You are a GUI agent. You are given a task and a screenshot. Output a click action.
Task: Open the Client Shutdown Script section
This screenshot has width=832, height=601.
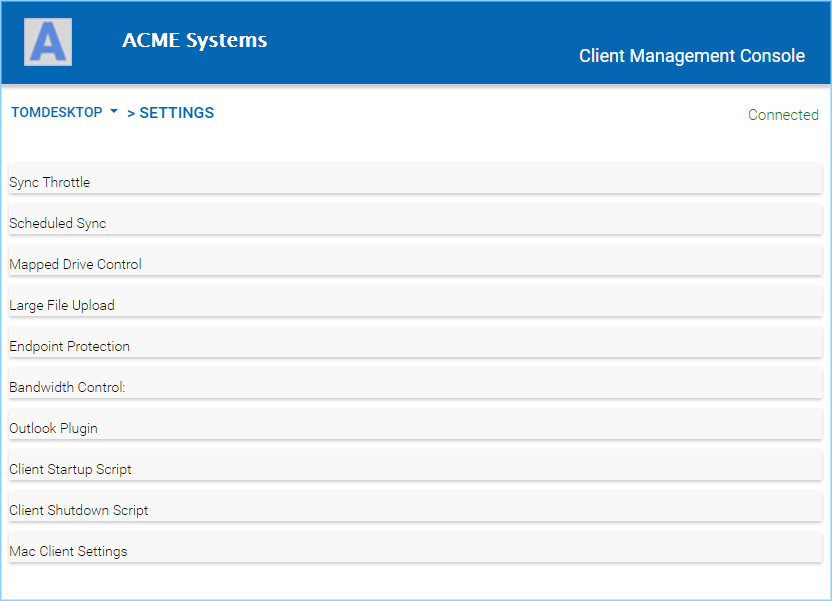pos(415,506)
